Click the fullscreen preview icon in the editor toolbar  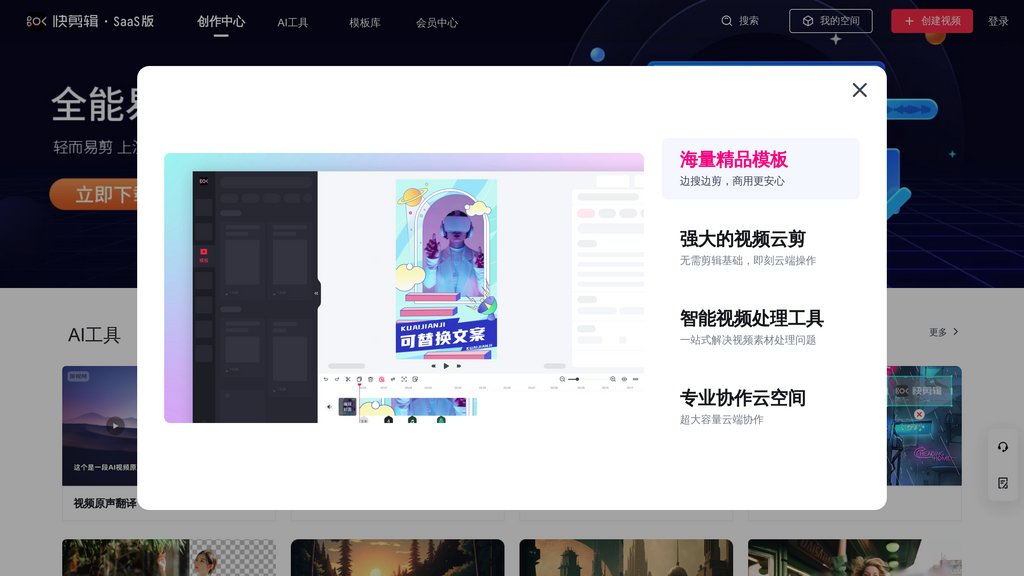(404, 380)
